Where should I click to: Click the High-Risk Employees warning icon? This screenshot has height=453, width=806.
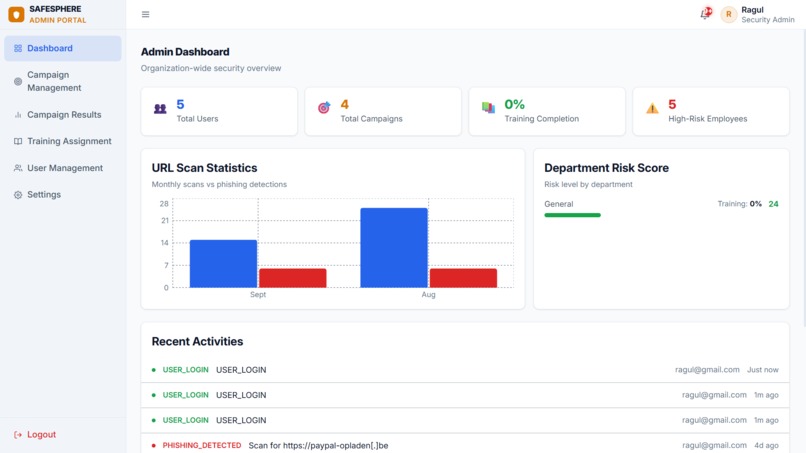(x=652, y=108)
